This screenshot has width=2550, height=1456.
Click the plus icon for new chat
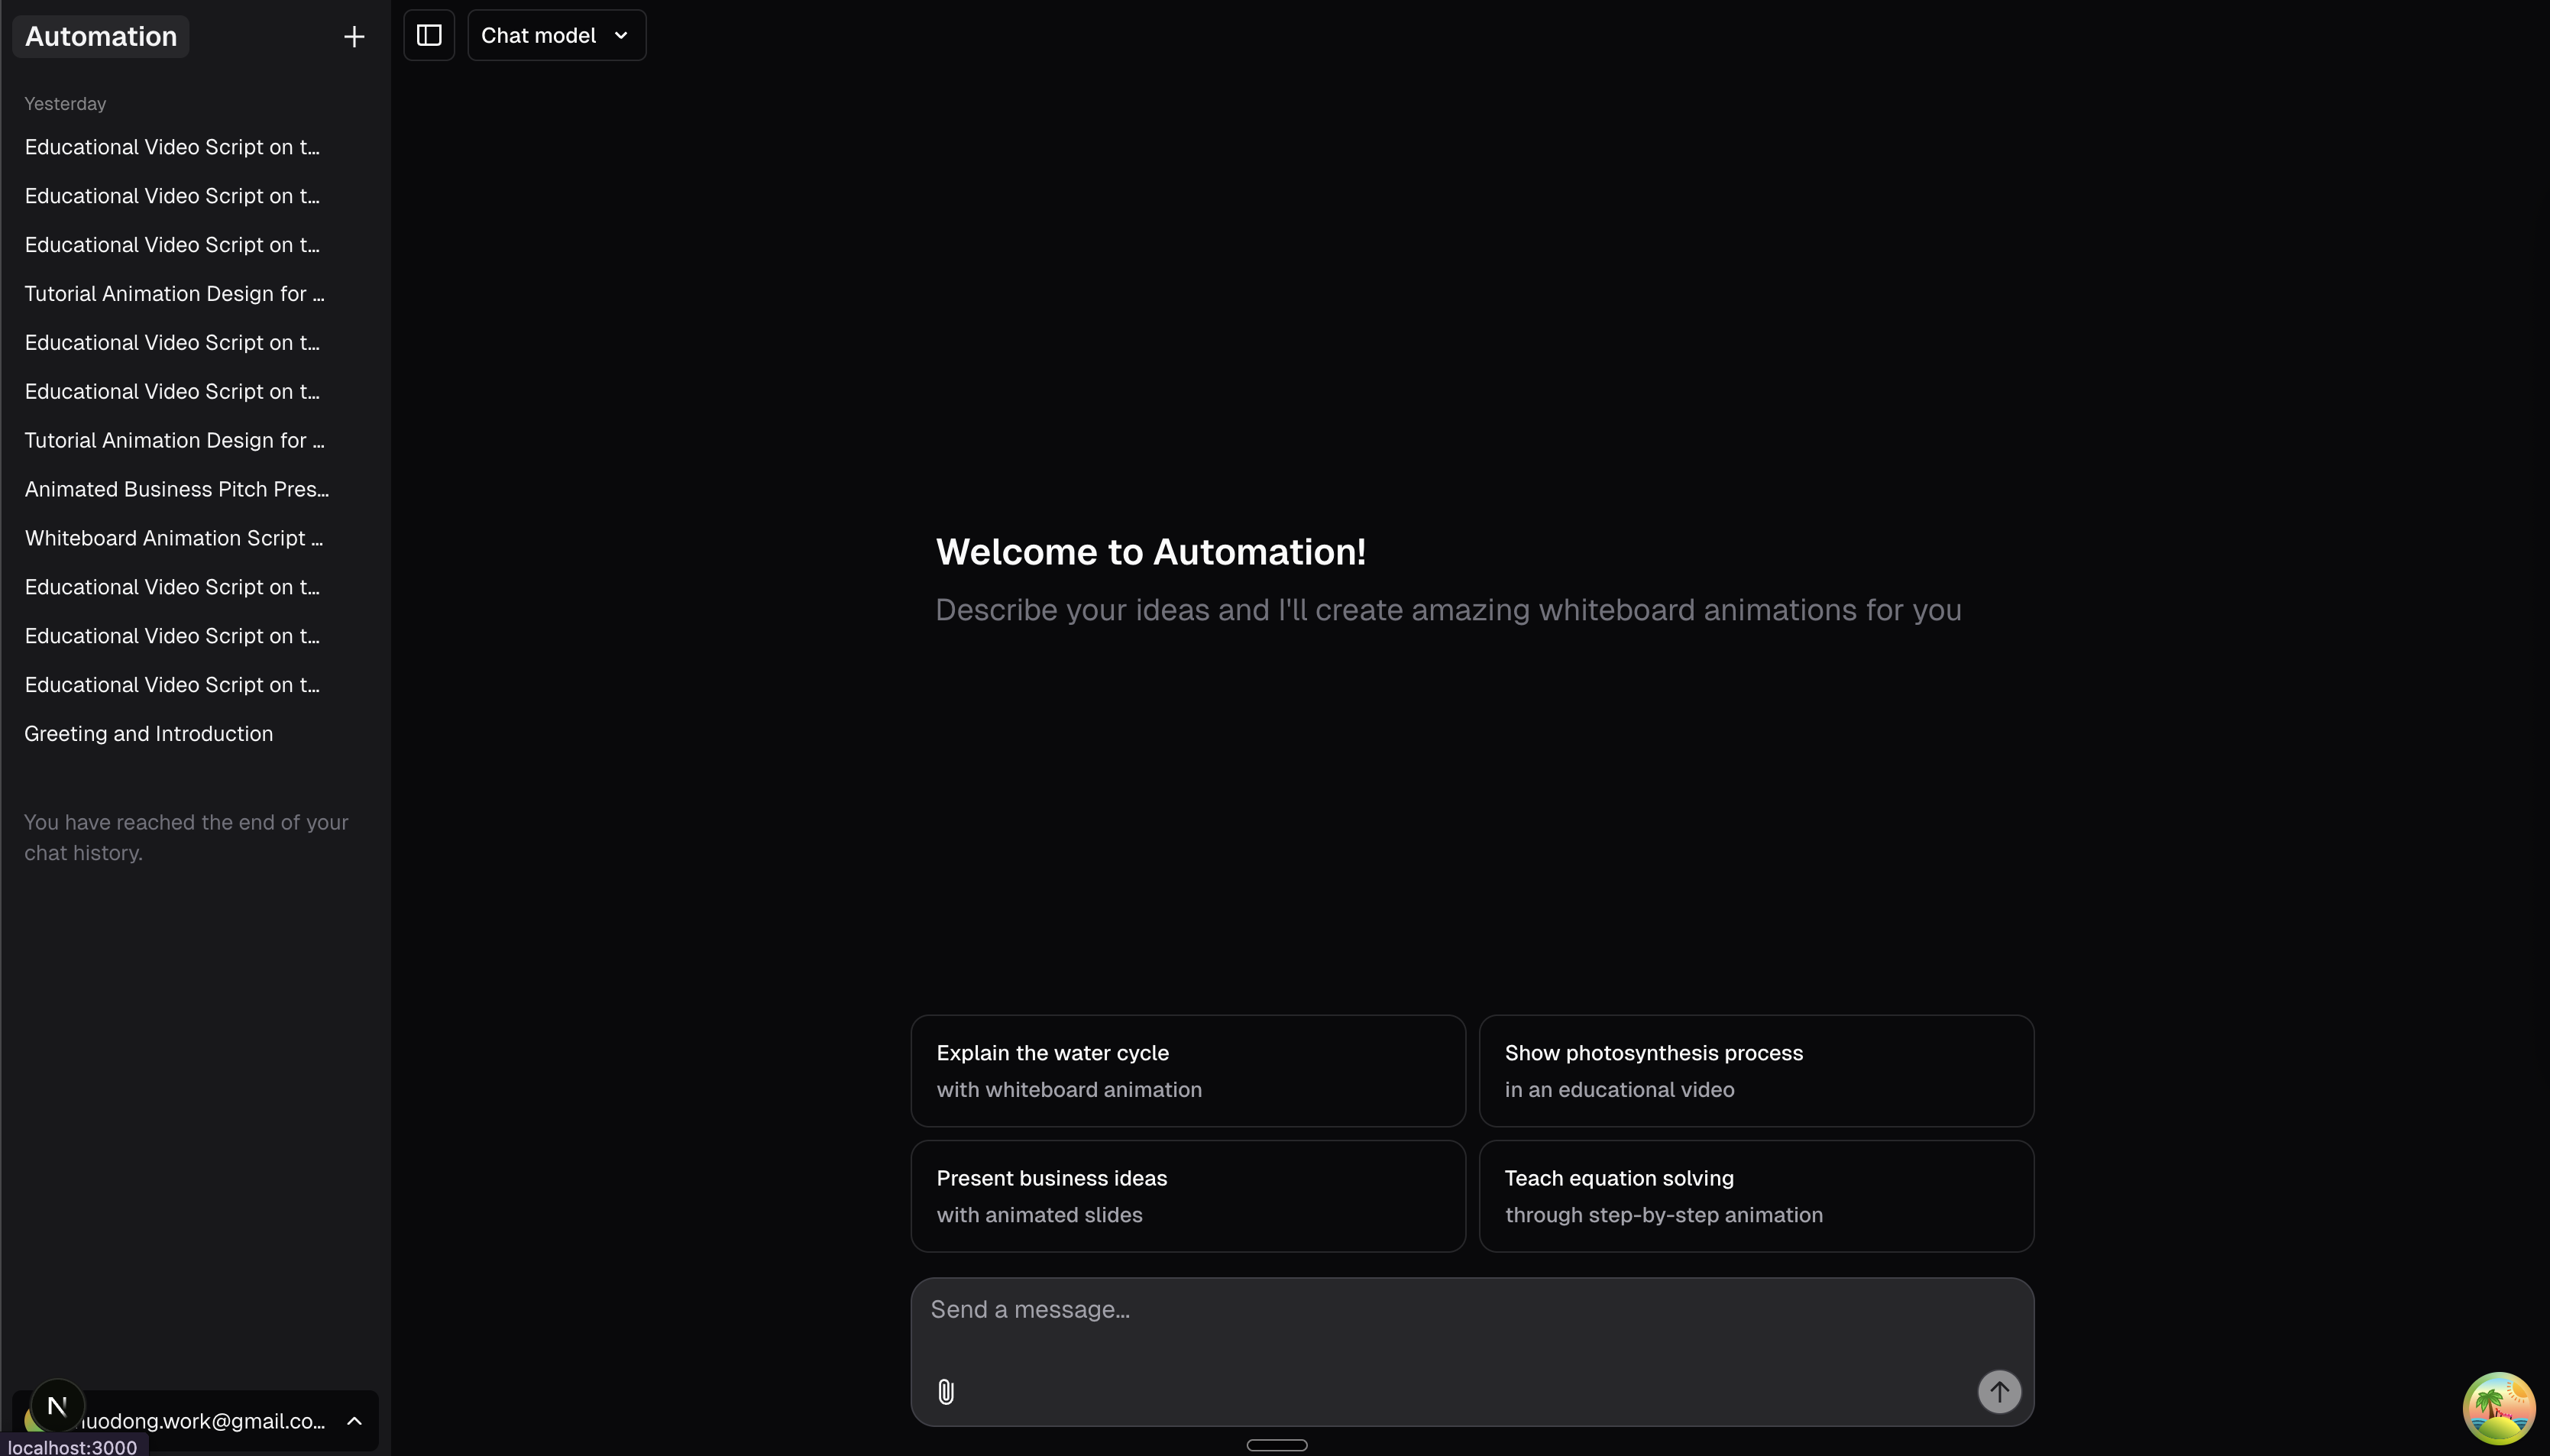[353, 37]
